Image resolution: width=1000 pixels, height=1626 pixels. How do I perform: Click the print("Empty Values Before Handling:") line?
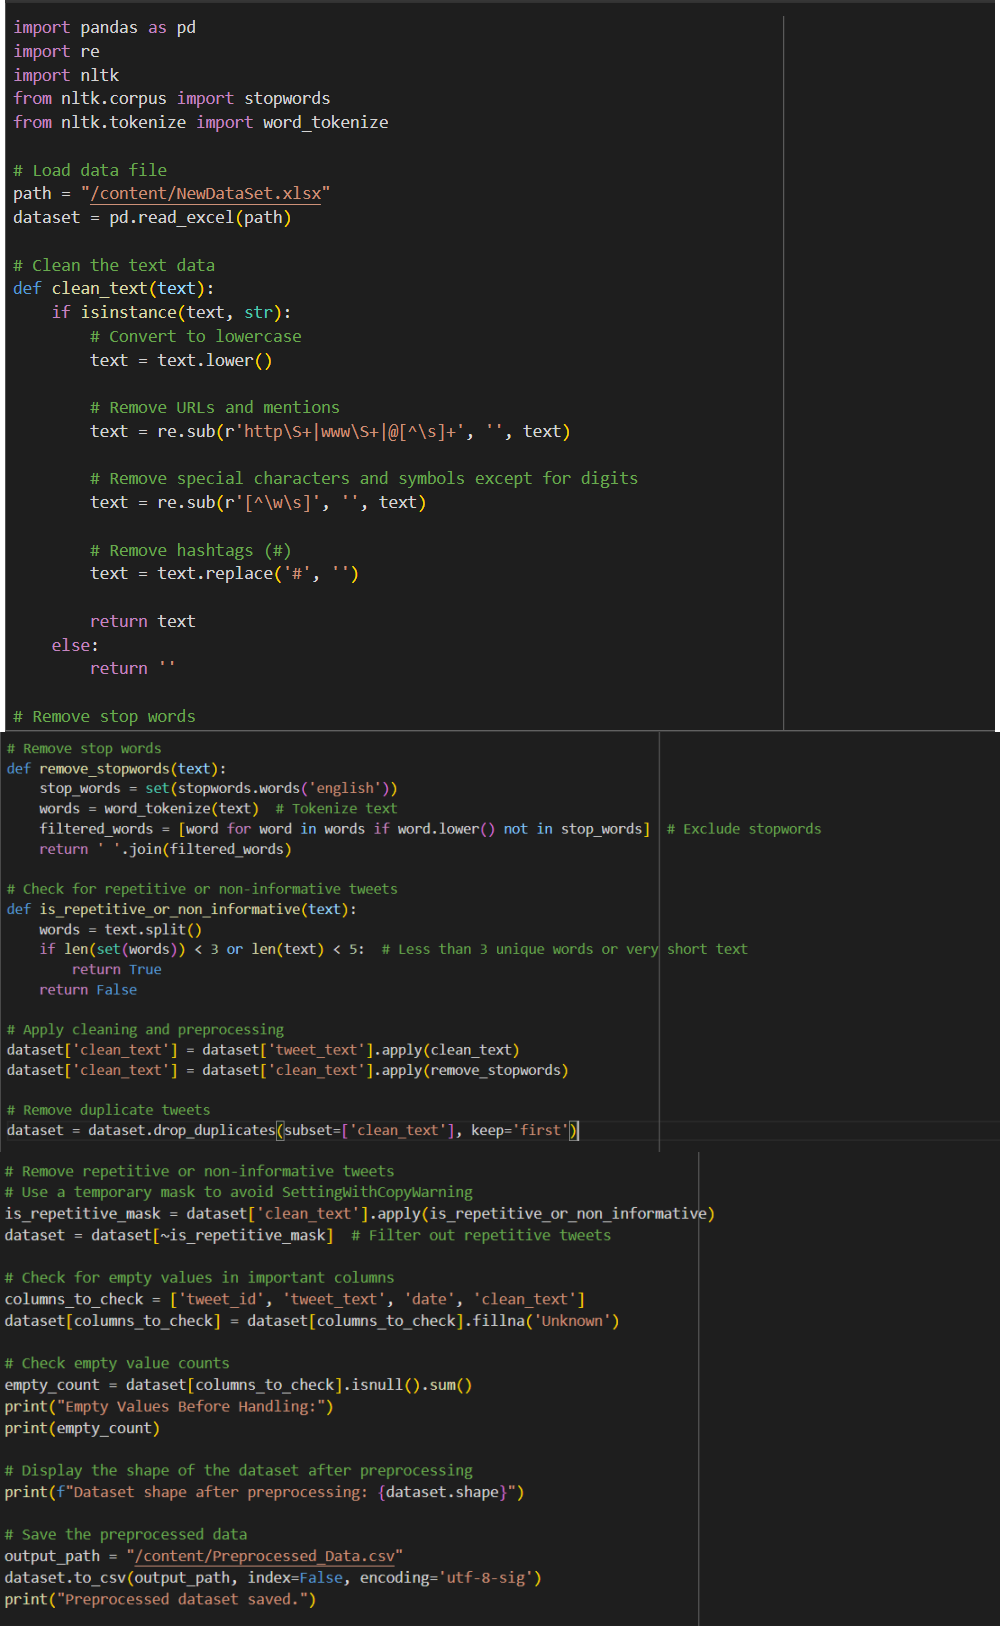coord(169,1407)
